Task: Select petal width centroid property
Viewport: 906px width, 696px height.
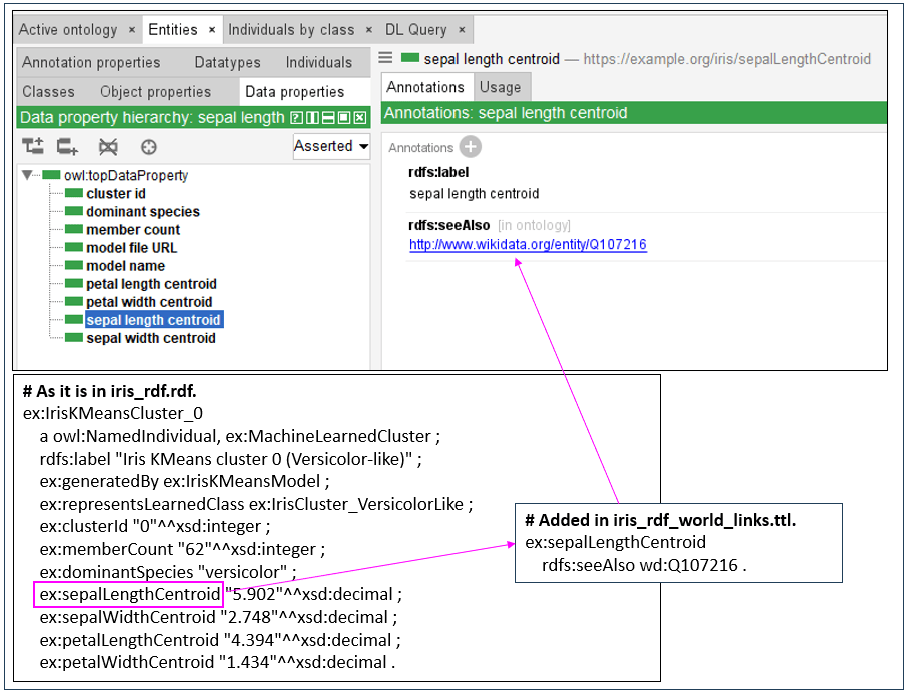Action: [x=149, y=302]
